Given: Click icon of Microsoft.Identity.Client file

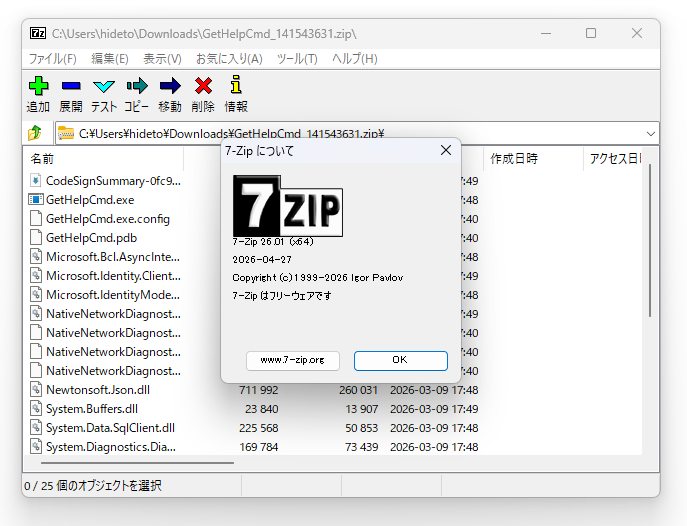Looking at the screenshot, I should pyautogui.click(x=36, y=275).
